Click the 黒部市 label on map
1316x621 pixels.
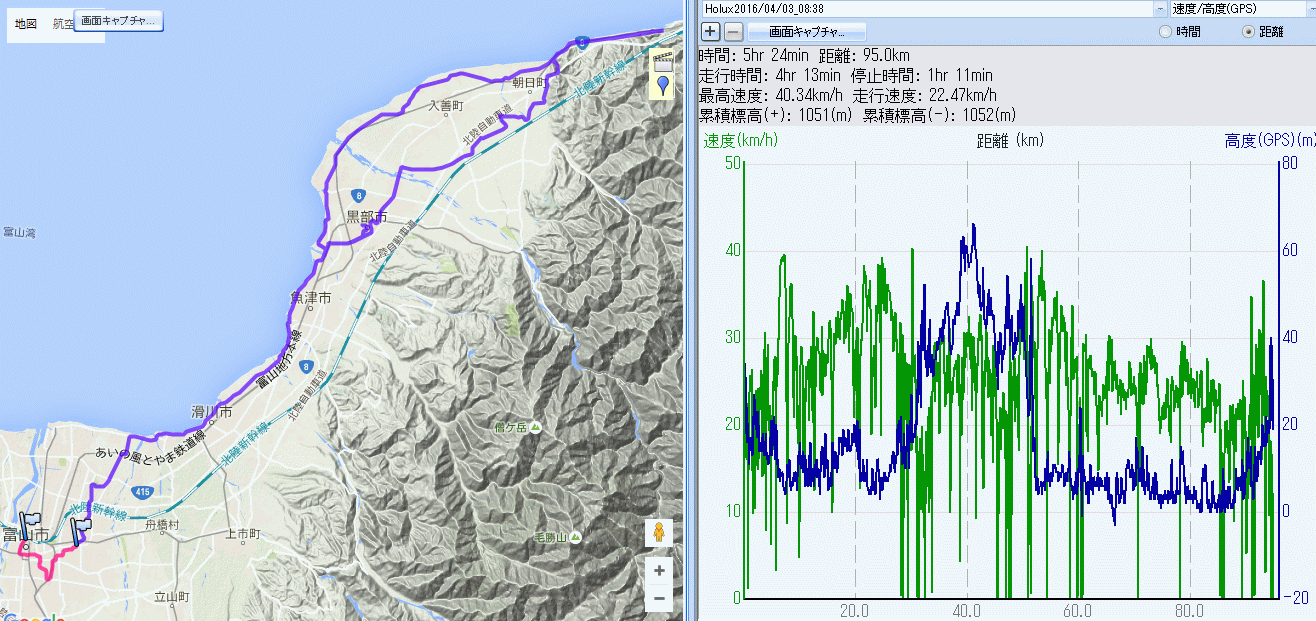pyautogui.click(x=366, y=216)
